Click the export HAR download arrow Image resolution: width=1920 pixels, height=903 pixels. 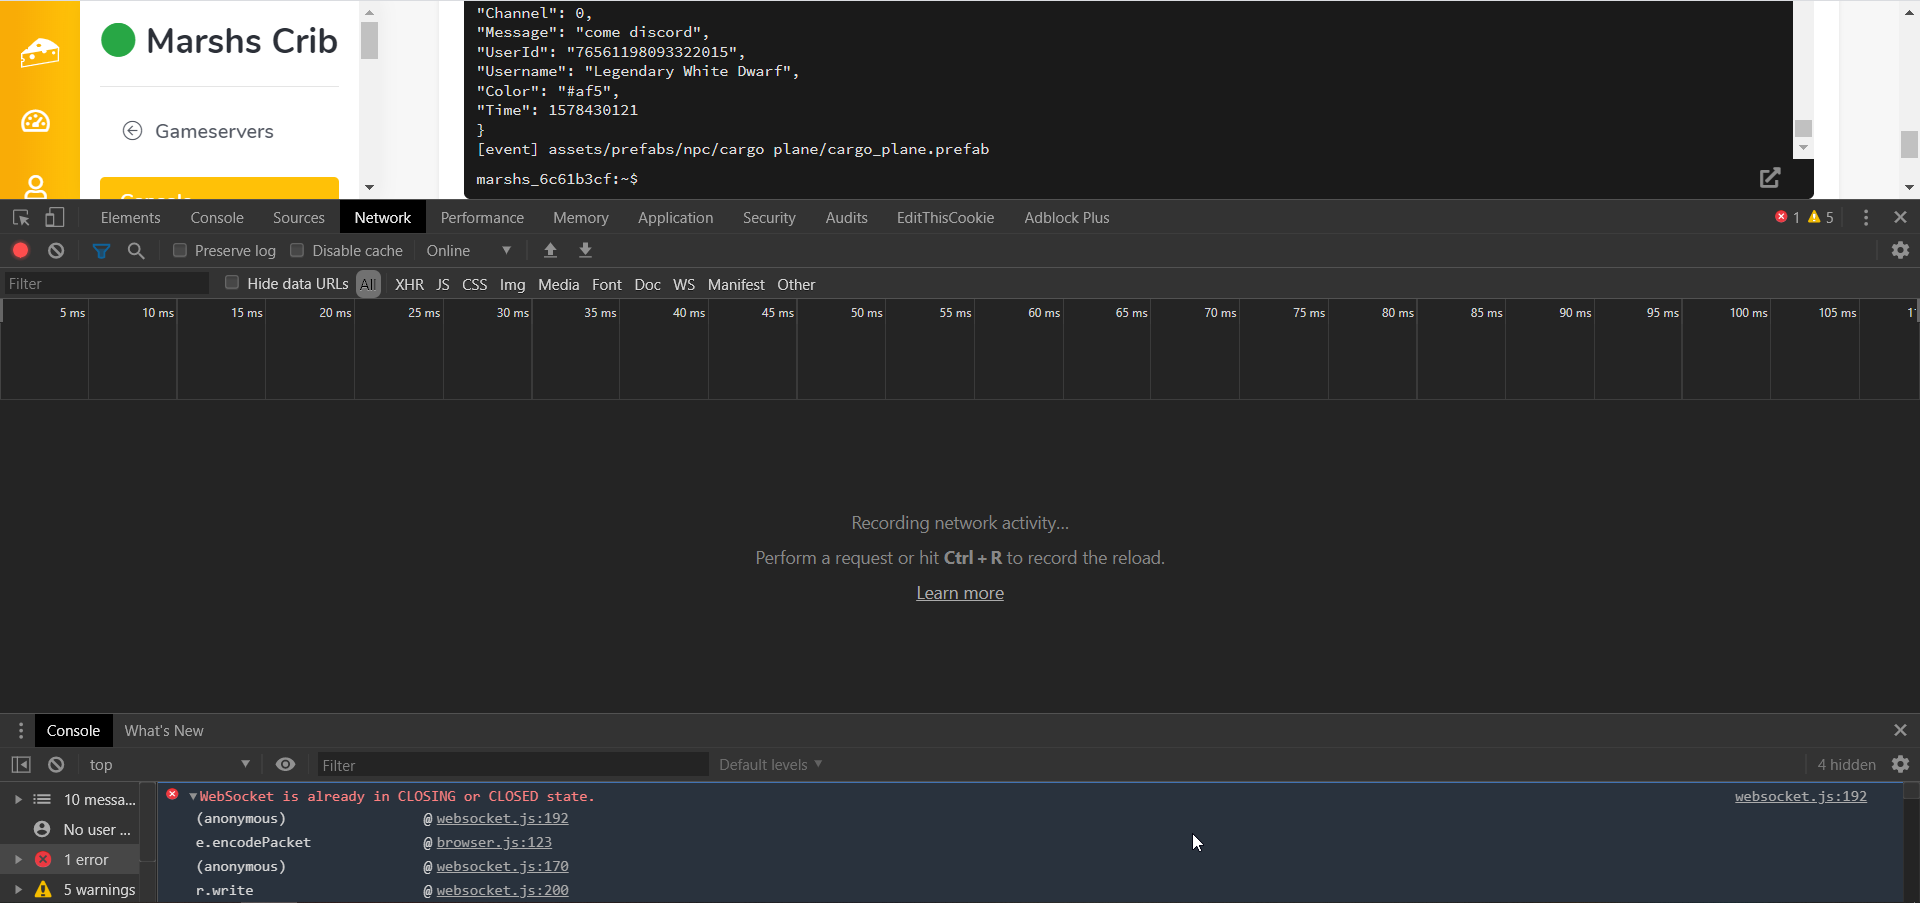click(x=586, y=251)
